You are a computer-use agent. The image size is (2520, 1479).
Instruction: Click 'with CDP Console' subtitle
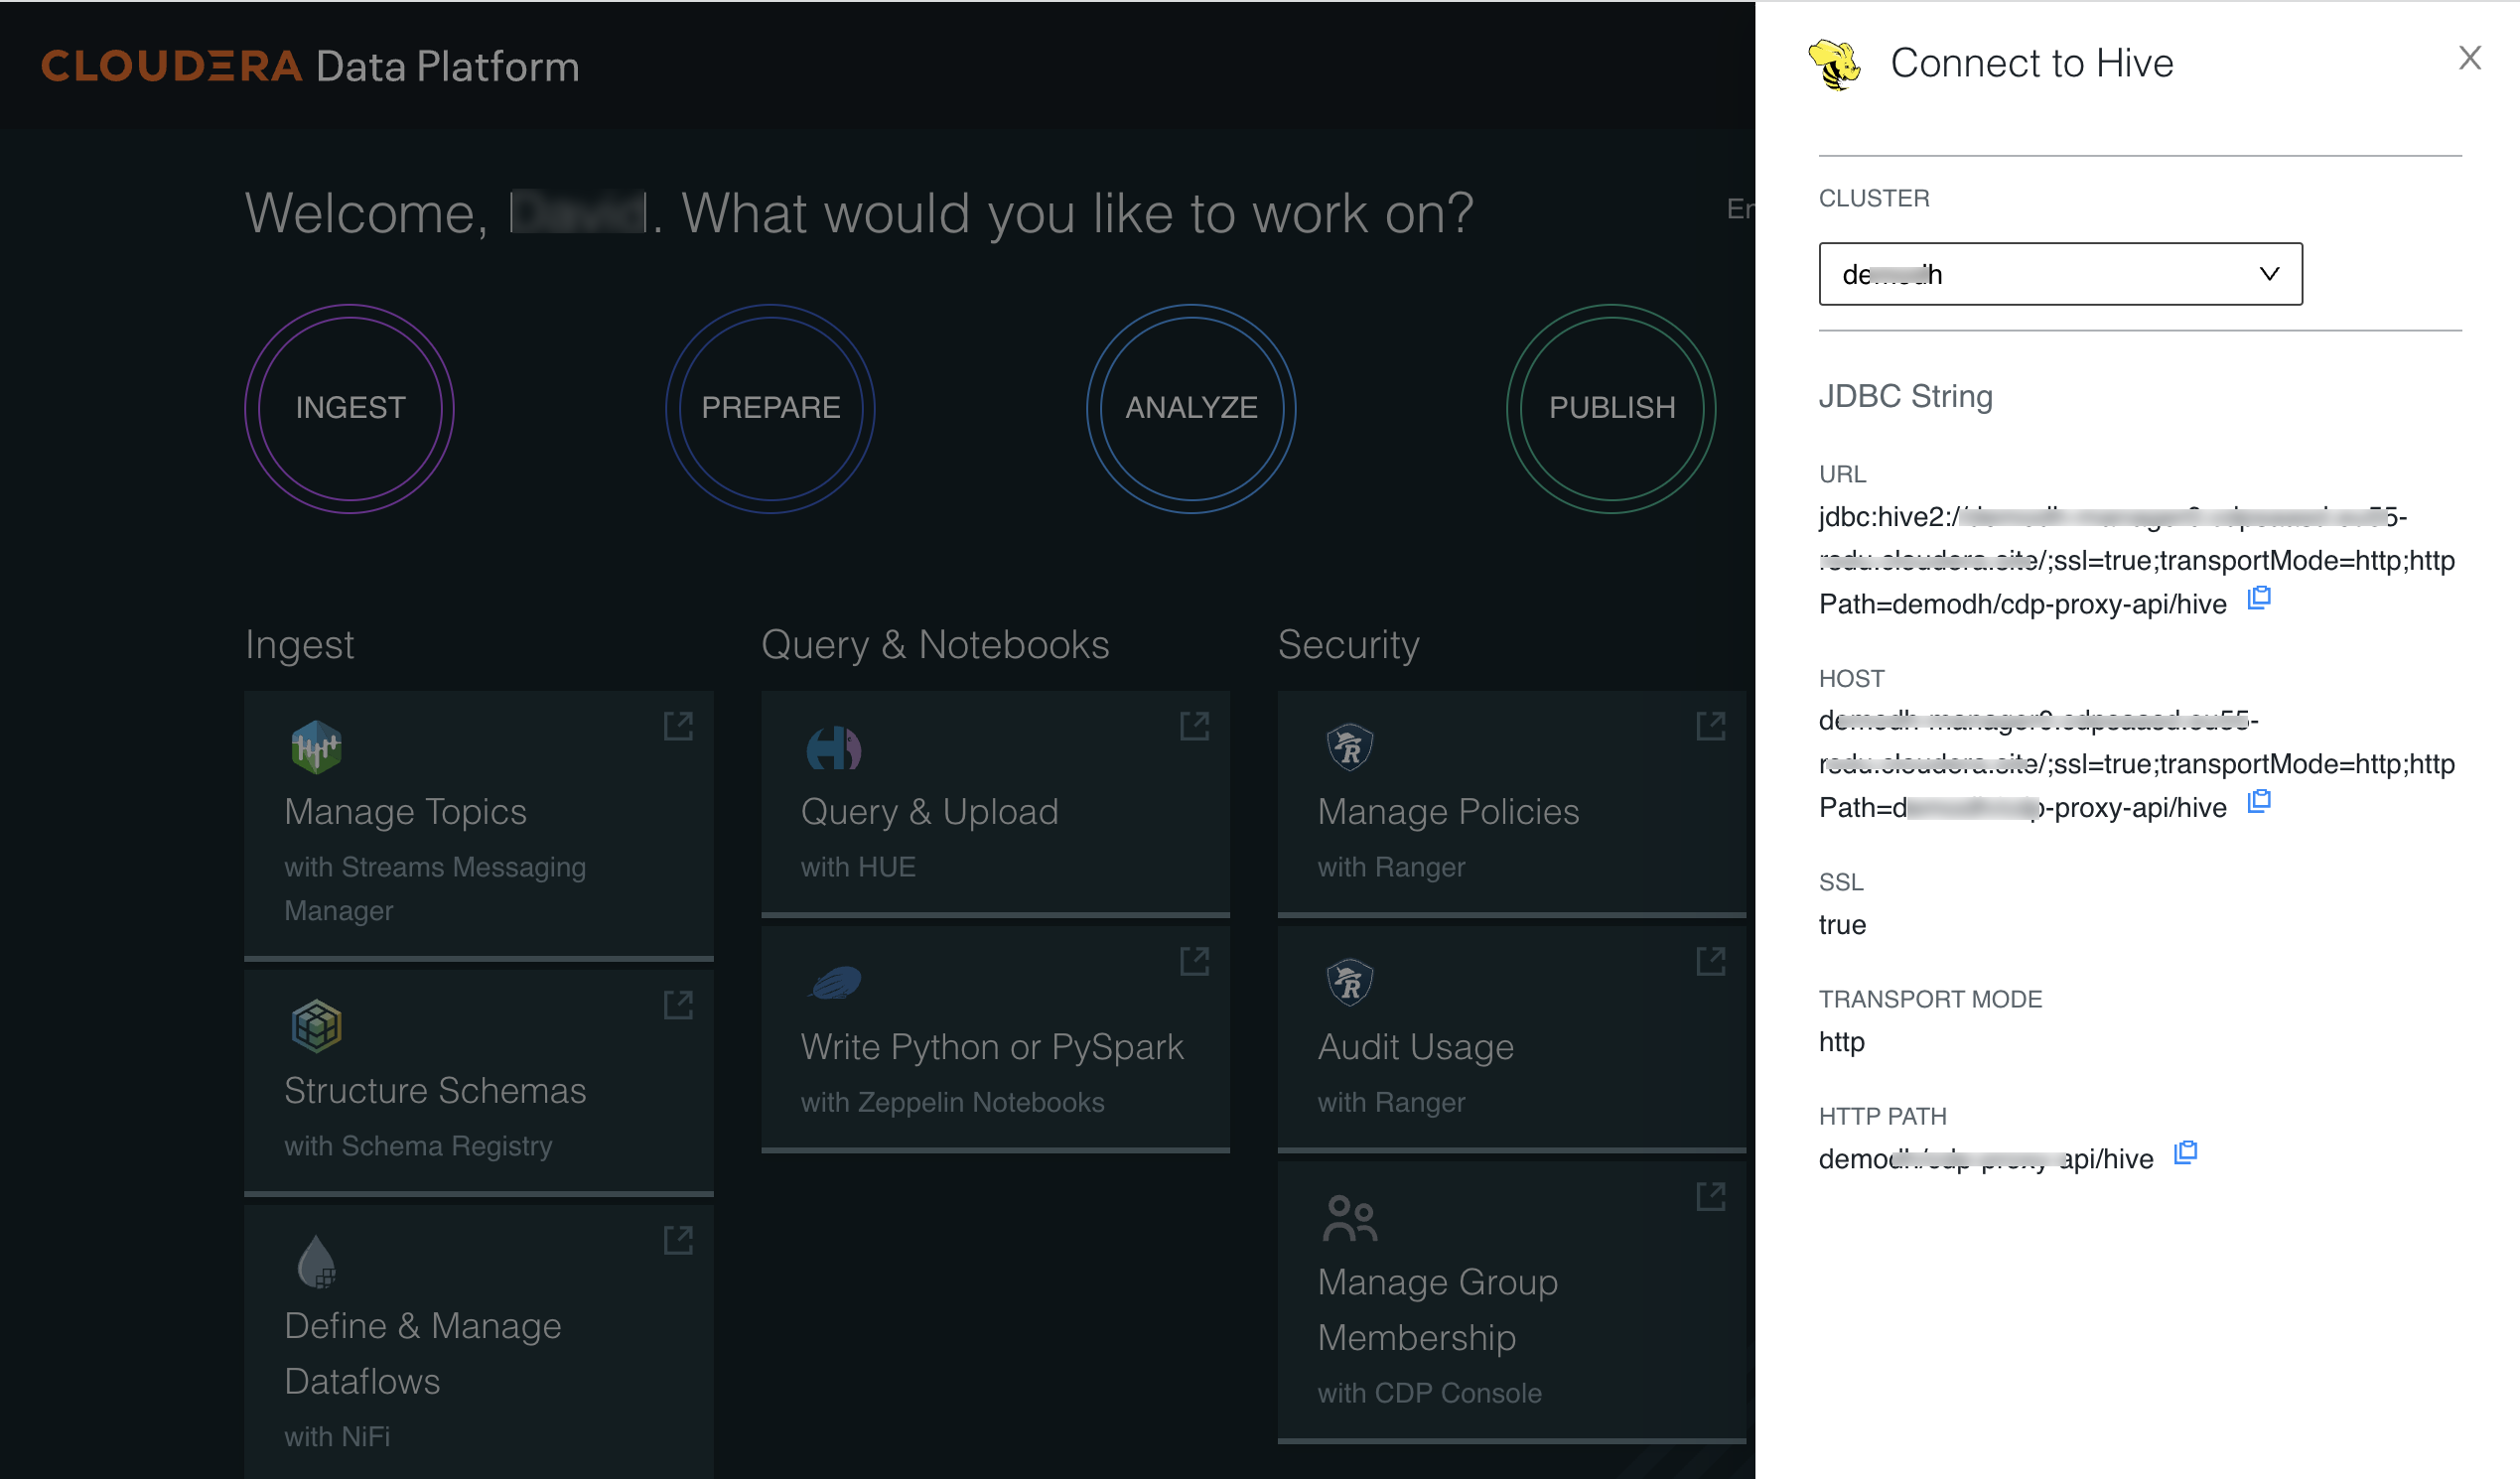(1429, 1393)
